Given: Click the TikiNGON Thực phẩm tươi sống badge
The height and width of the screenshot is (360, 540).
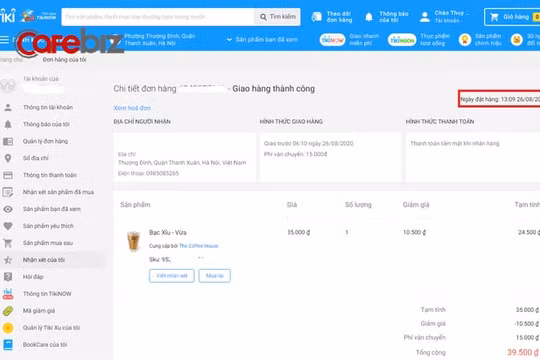Looking at the screenshot, I should [x=402, y=40].
